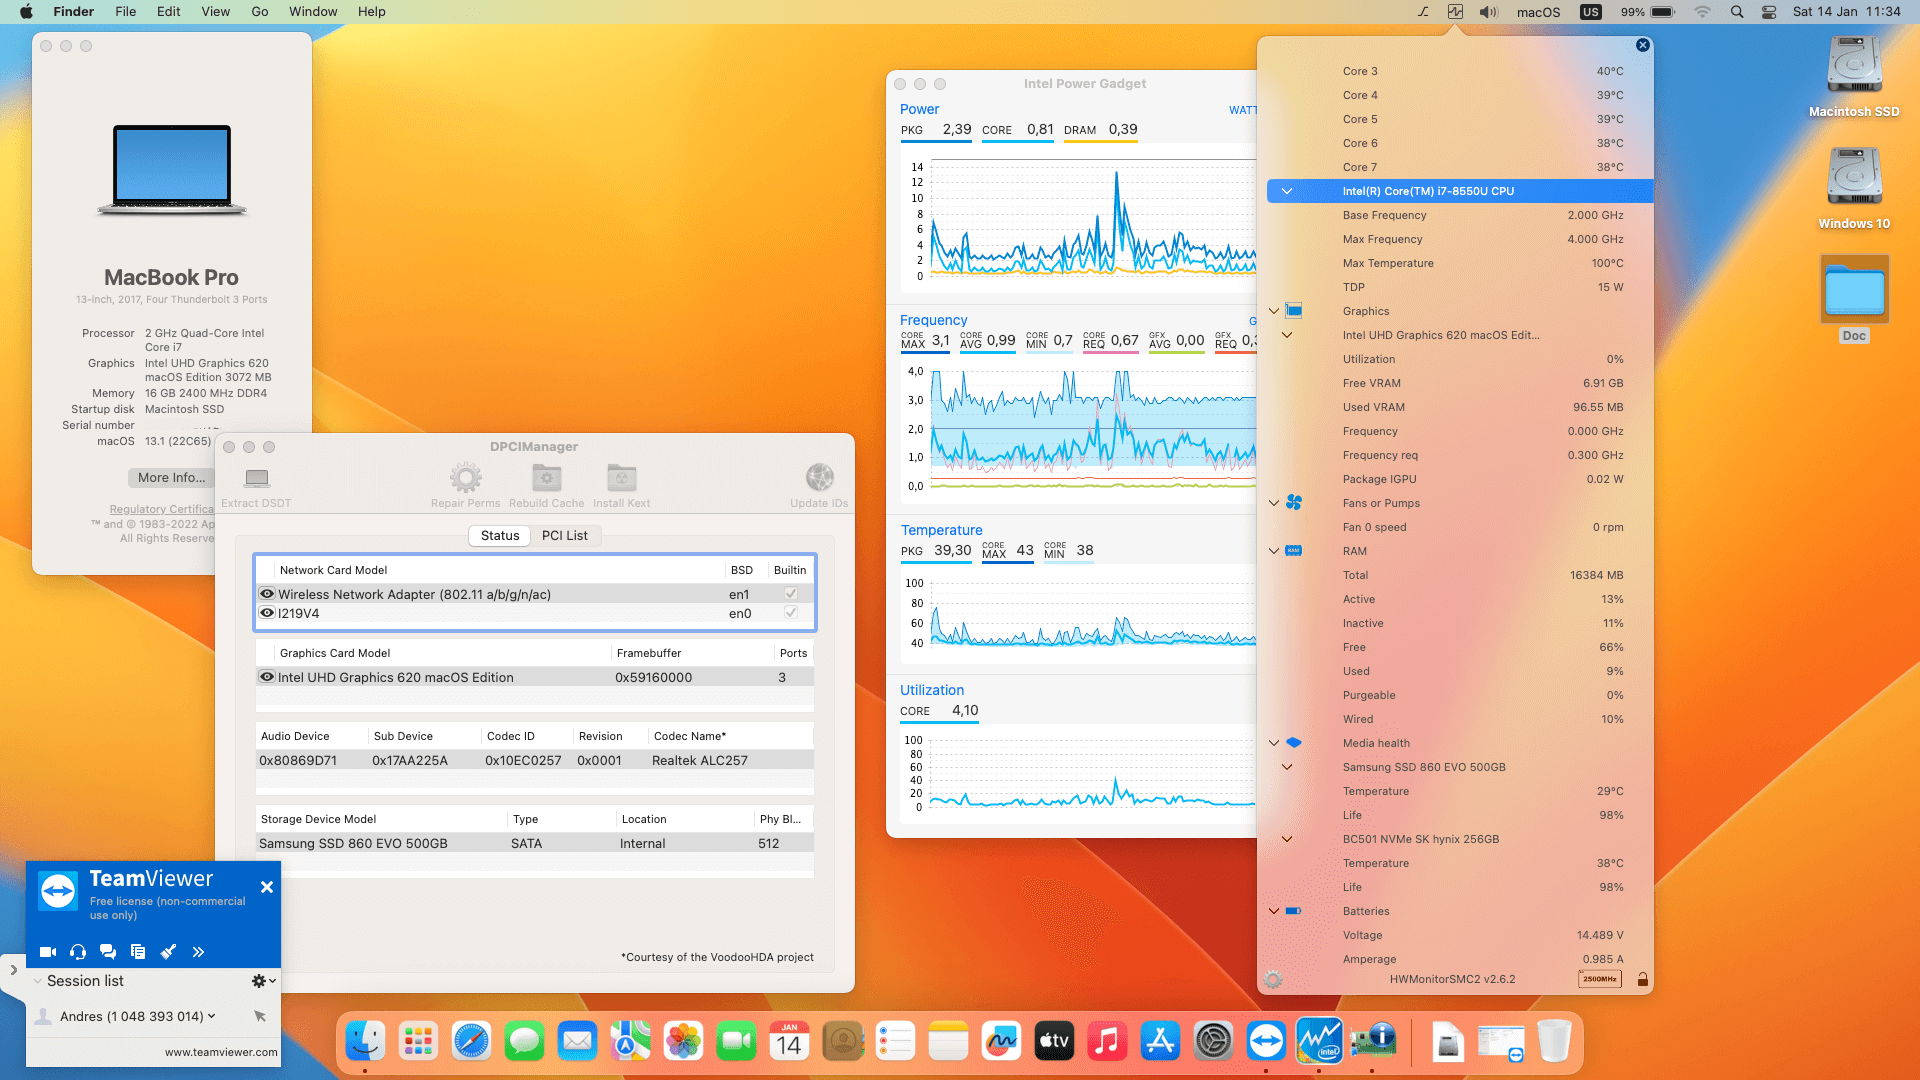
Task: Collapse the RAM section in HWMonitor
Action: pos(1274,551)
